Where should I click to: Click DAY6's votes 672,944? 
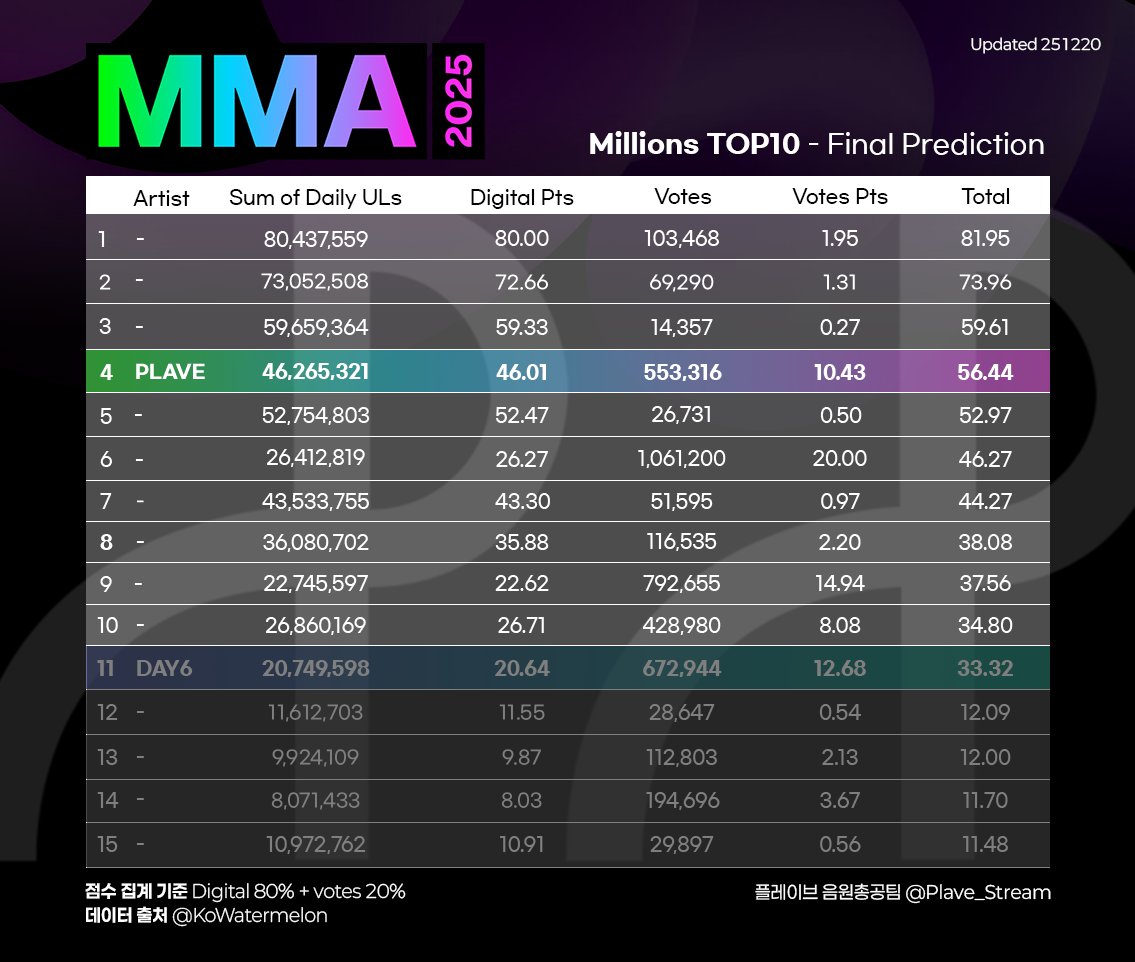click(682, 668)
